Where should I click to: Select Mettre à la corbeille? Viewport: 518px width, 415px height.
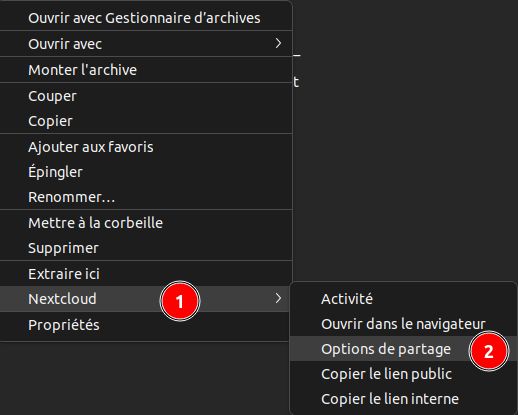[146, 223]
